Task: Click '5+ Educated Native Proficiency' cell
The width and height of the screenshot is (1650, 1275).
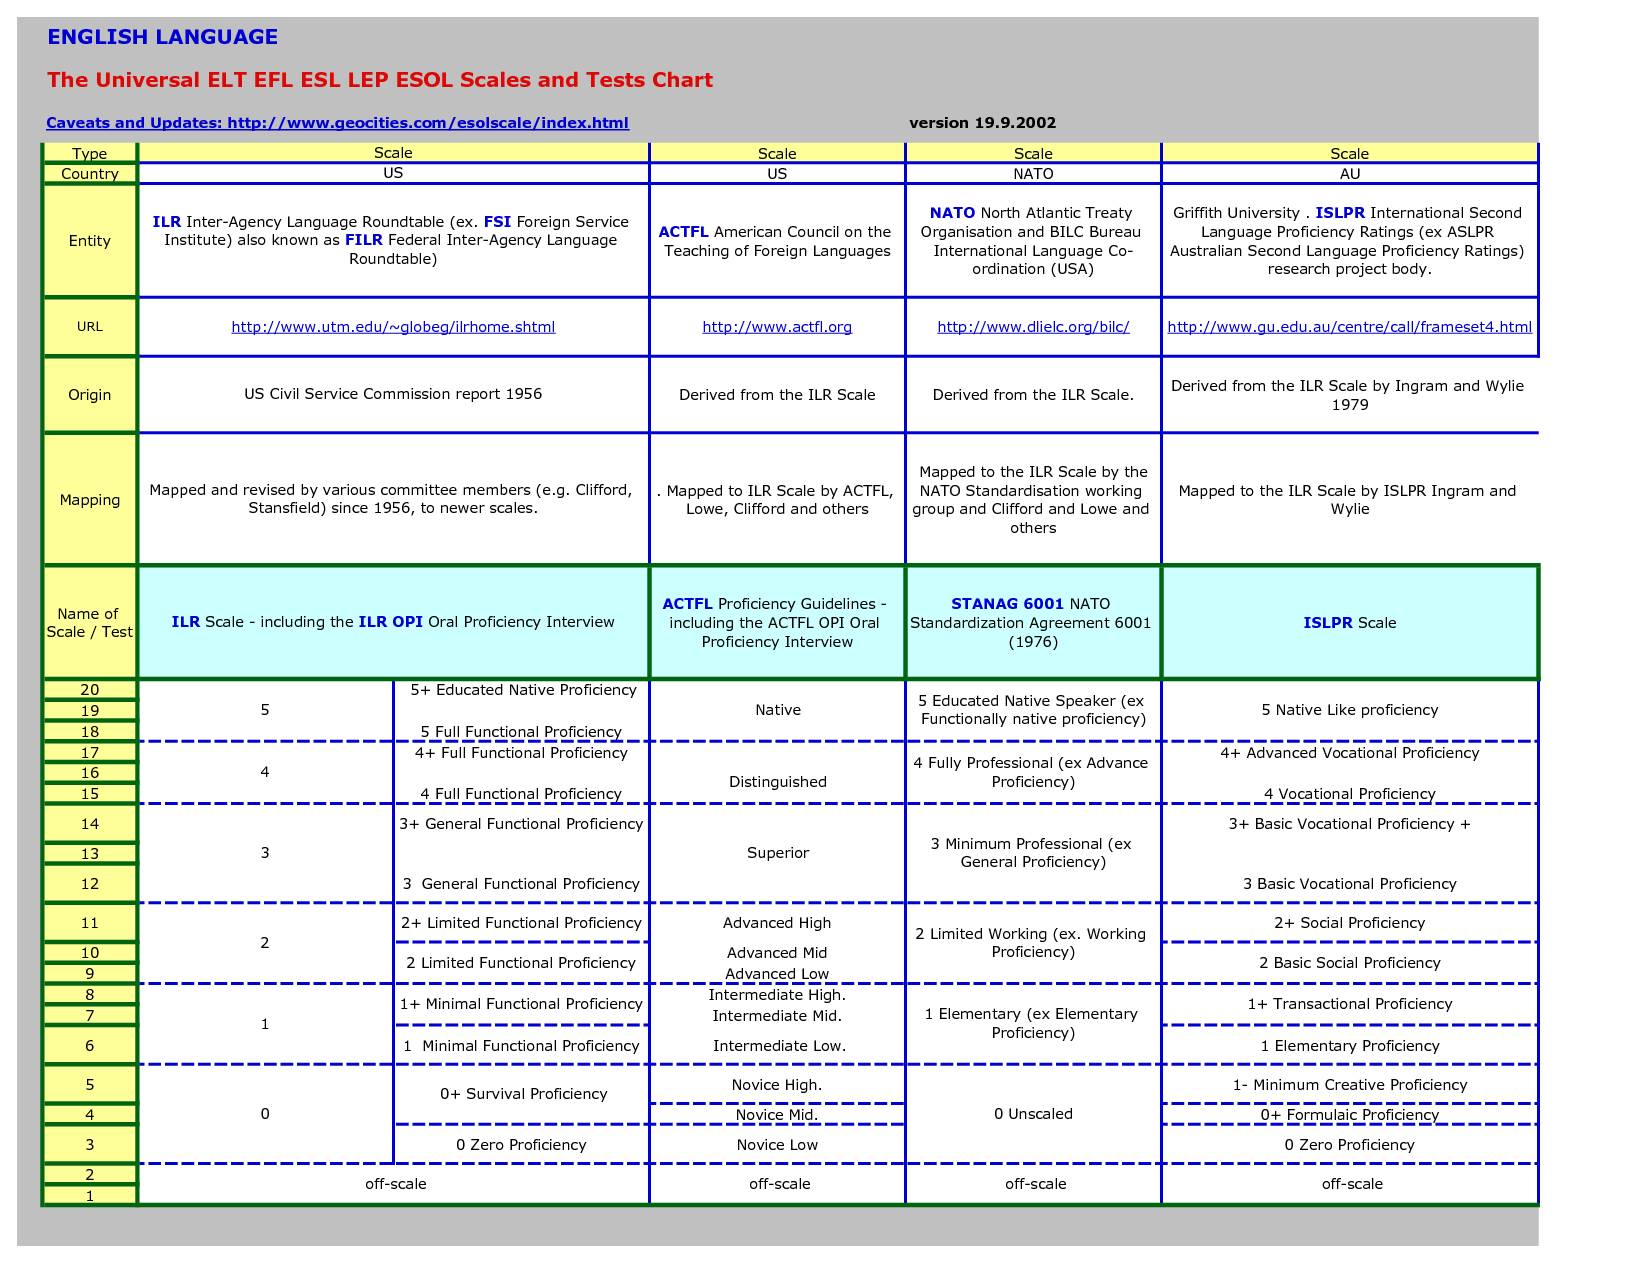Action: pyautogui.click(x=523, y=690)
